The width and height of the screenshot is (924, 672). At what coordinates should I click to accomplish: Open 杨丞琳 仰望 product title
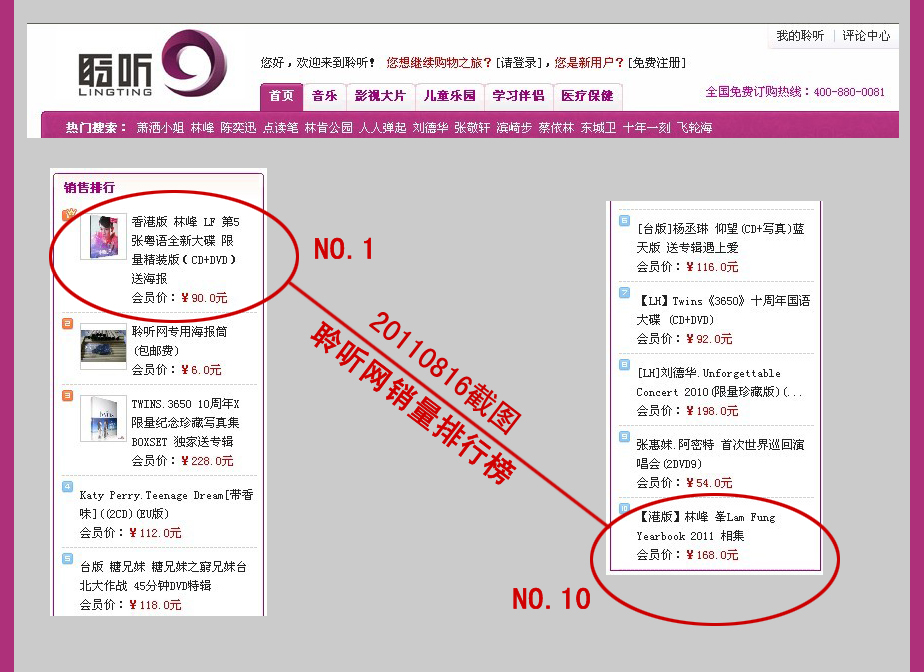tap(721, 238)
